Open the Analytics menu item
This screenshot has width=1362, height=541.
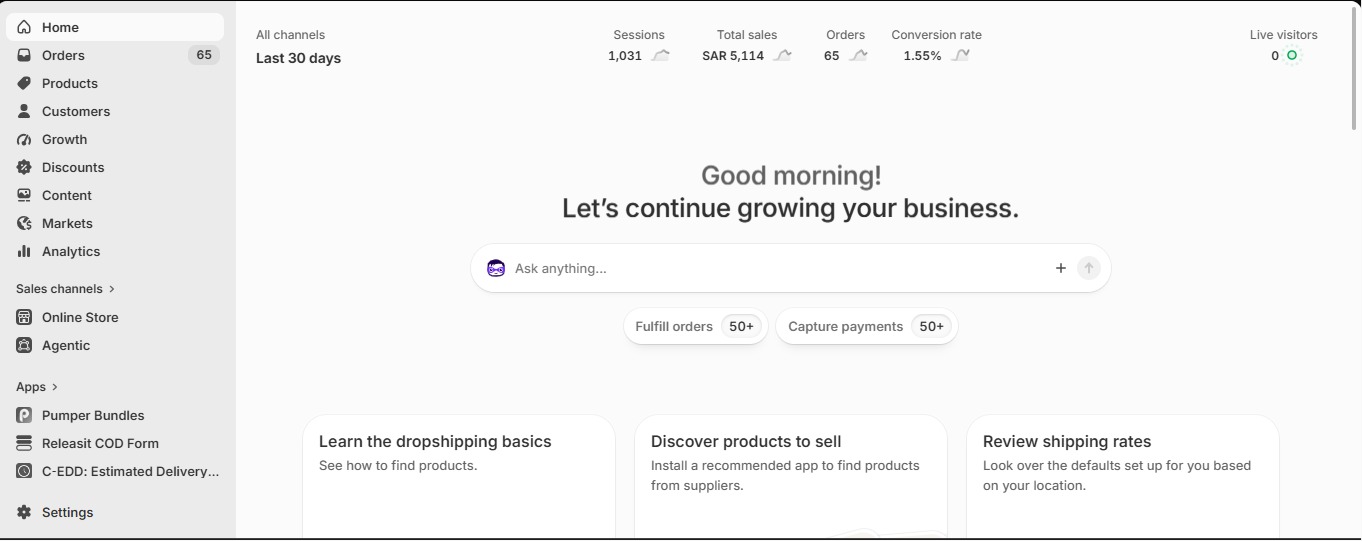115,251
